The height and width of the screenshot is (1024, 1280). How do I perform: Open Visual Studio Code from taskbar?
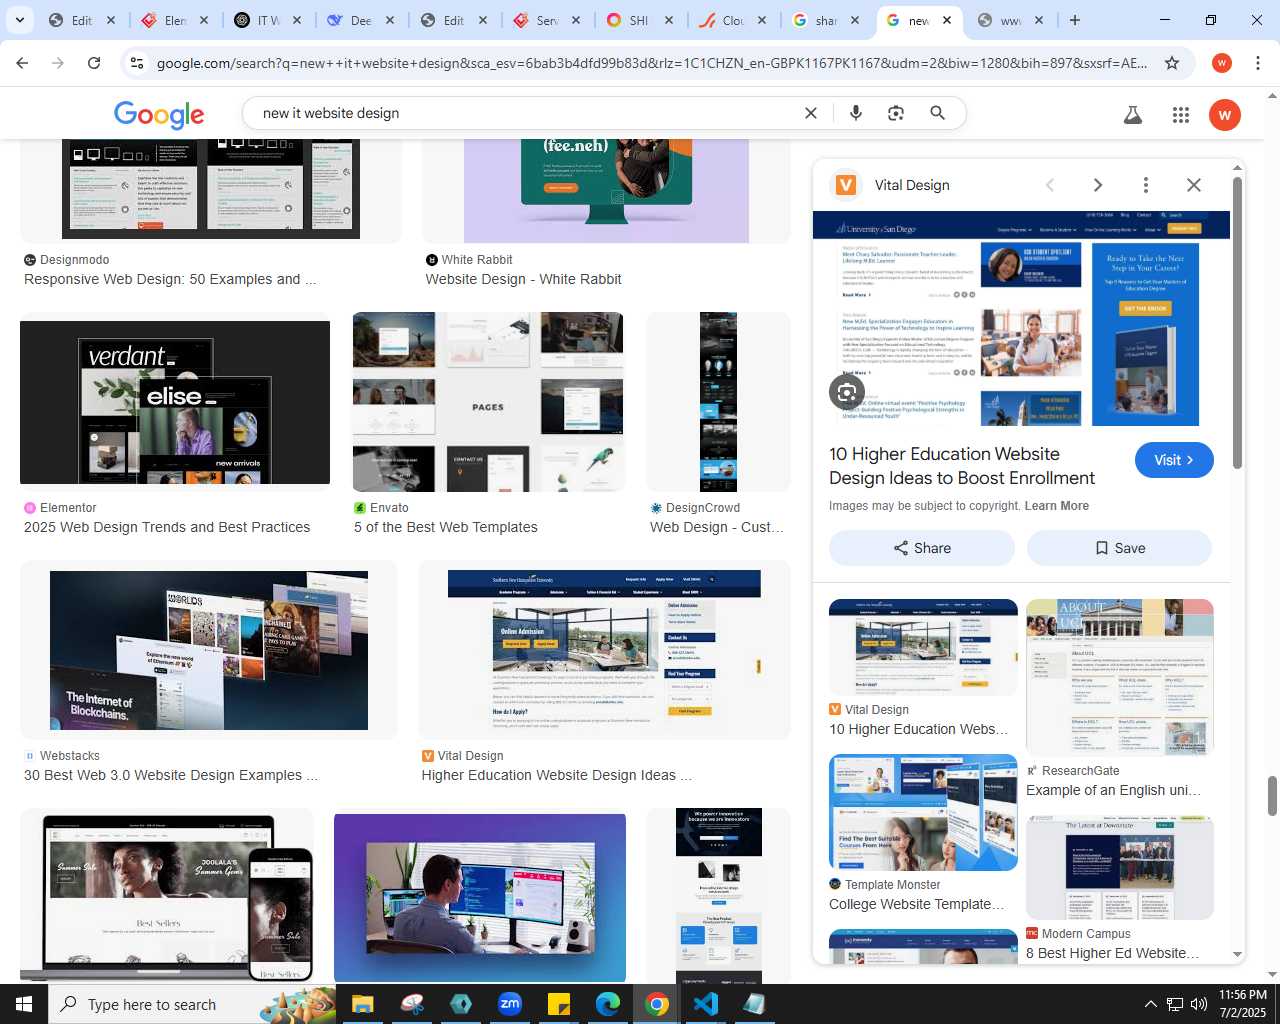pyautogui.click(x=706, y=1004)
